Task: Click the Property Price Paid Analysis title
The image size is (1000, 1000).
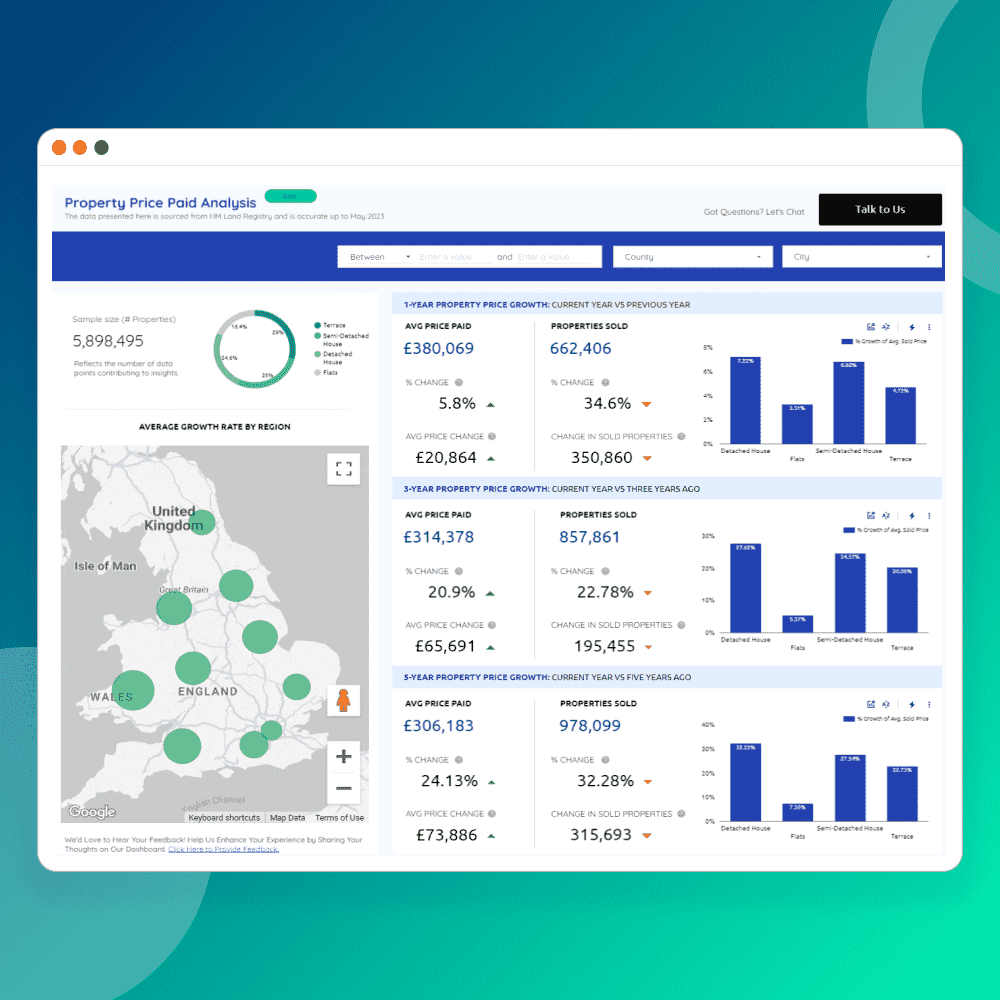Action: [160, 203]
